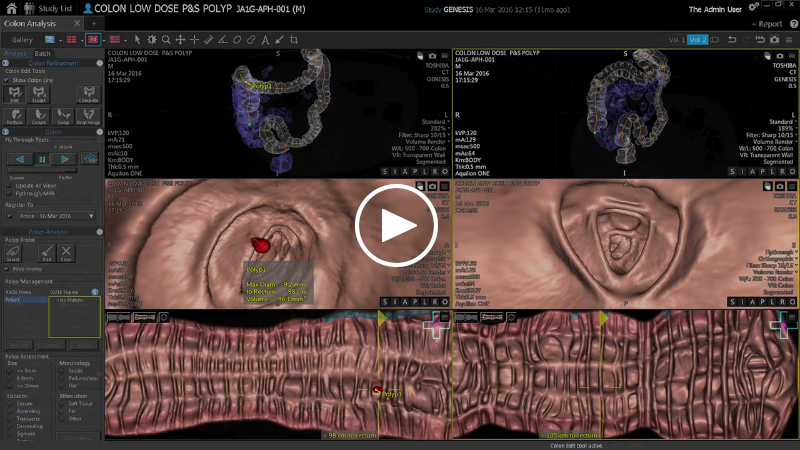Click the reset-all undo icon
The height and width of the screenshot is (450, 800).
pos(760,40)
